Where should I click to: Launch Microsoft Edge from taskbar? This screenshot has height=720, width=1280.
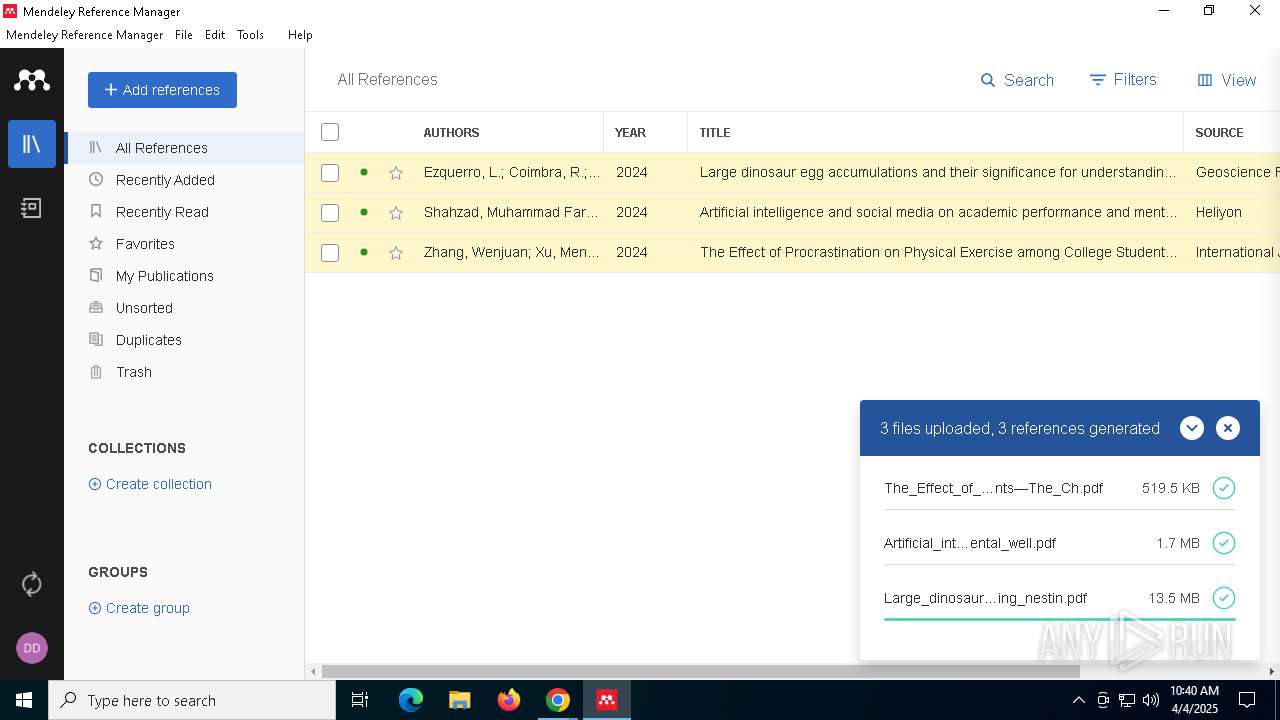coord(411,700)
